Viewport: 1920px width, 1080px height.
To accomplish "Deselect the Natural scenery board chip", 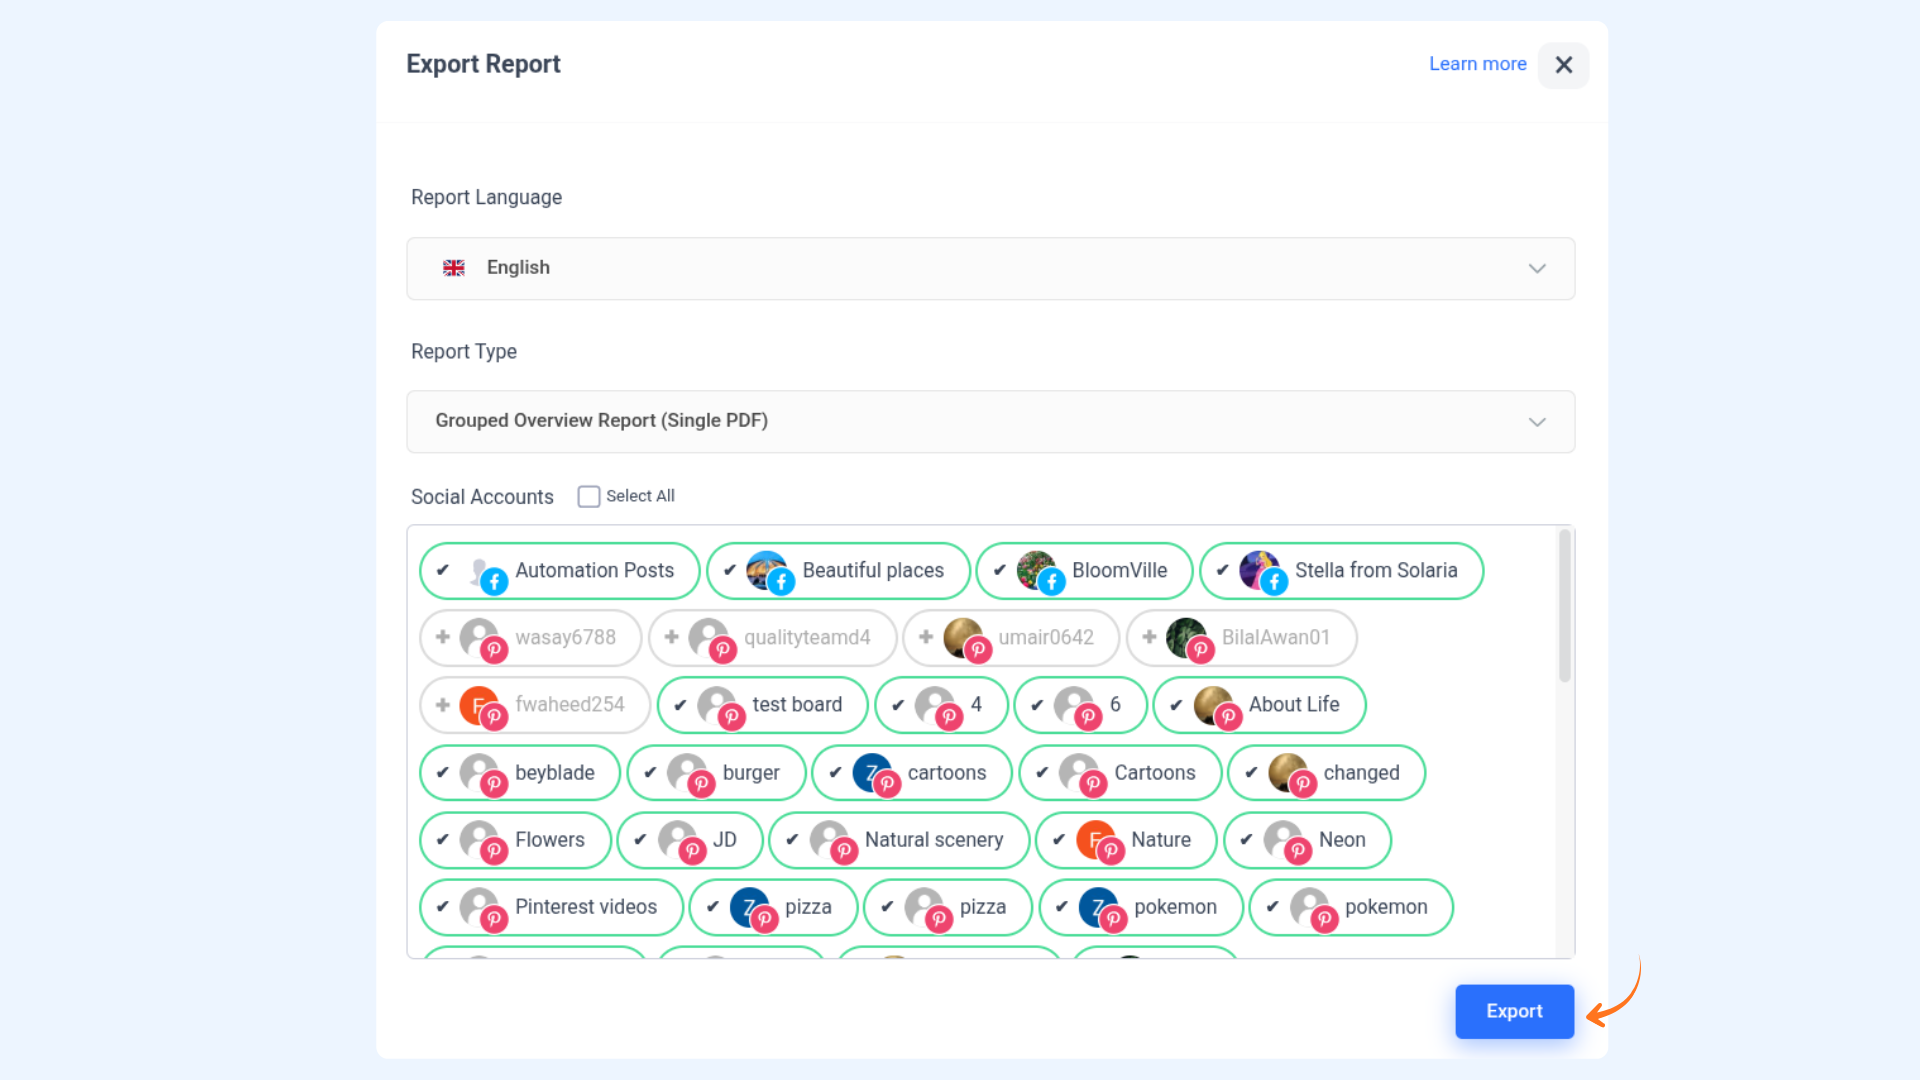I will (932, 840).
